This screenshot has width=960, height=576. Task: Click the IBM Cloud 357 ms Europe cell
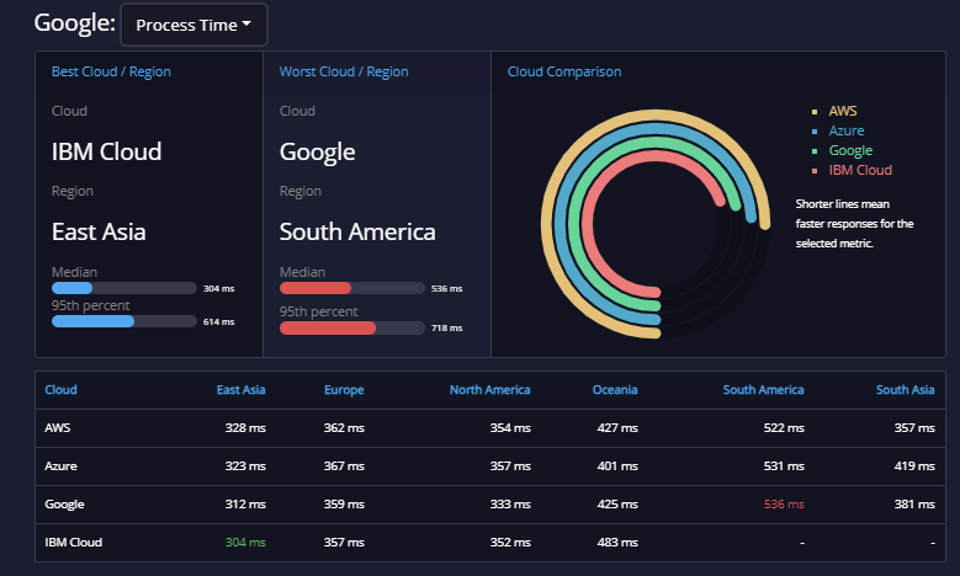(x=344, y=542)
